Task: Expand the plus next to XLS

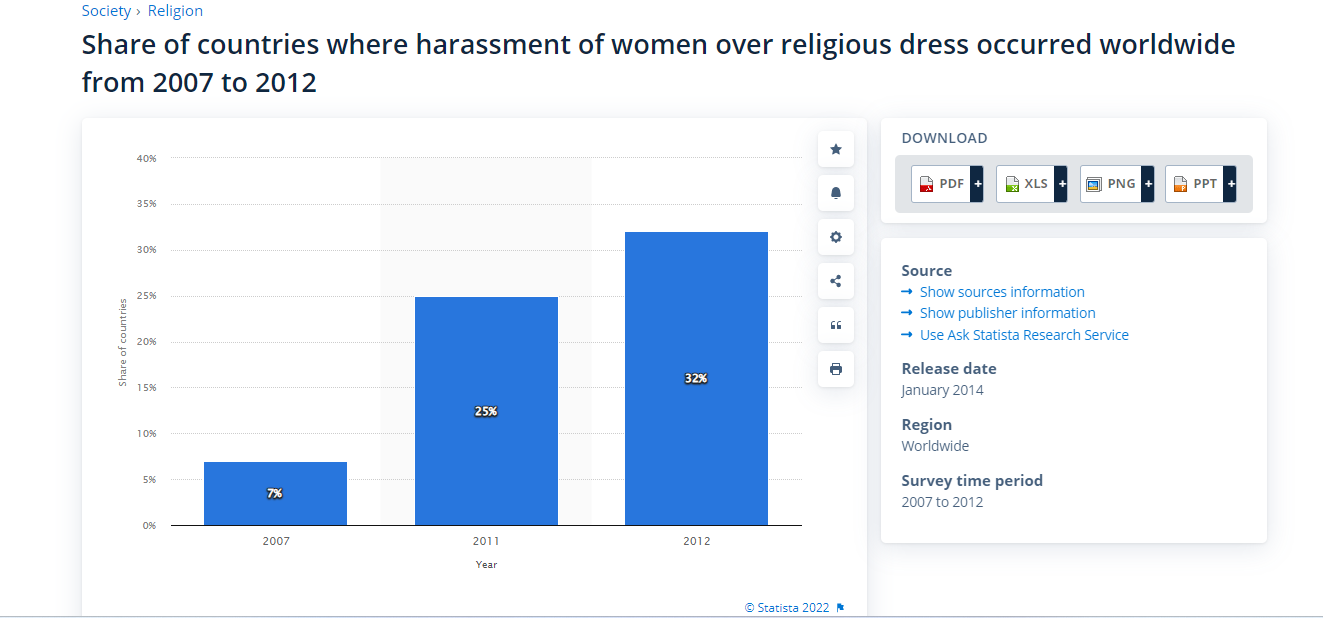Action: [1062, 184]
